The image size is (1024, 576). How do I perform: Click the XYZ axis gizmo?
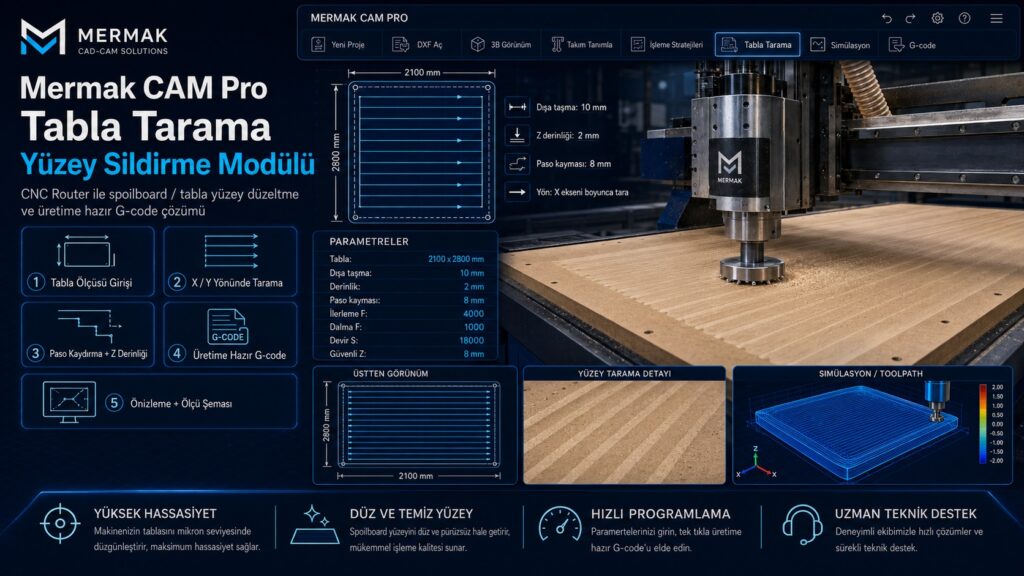[x=756, y=464]
